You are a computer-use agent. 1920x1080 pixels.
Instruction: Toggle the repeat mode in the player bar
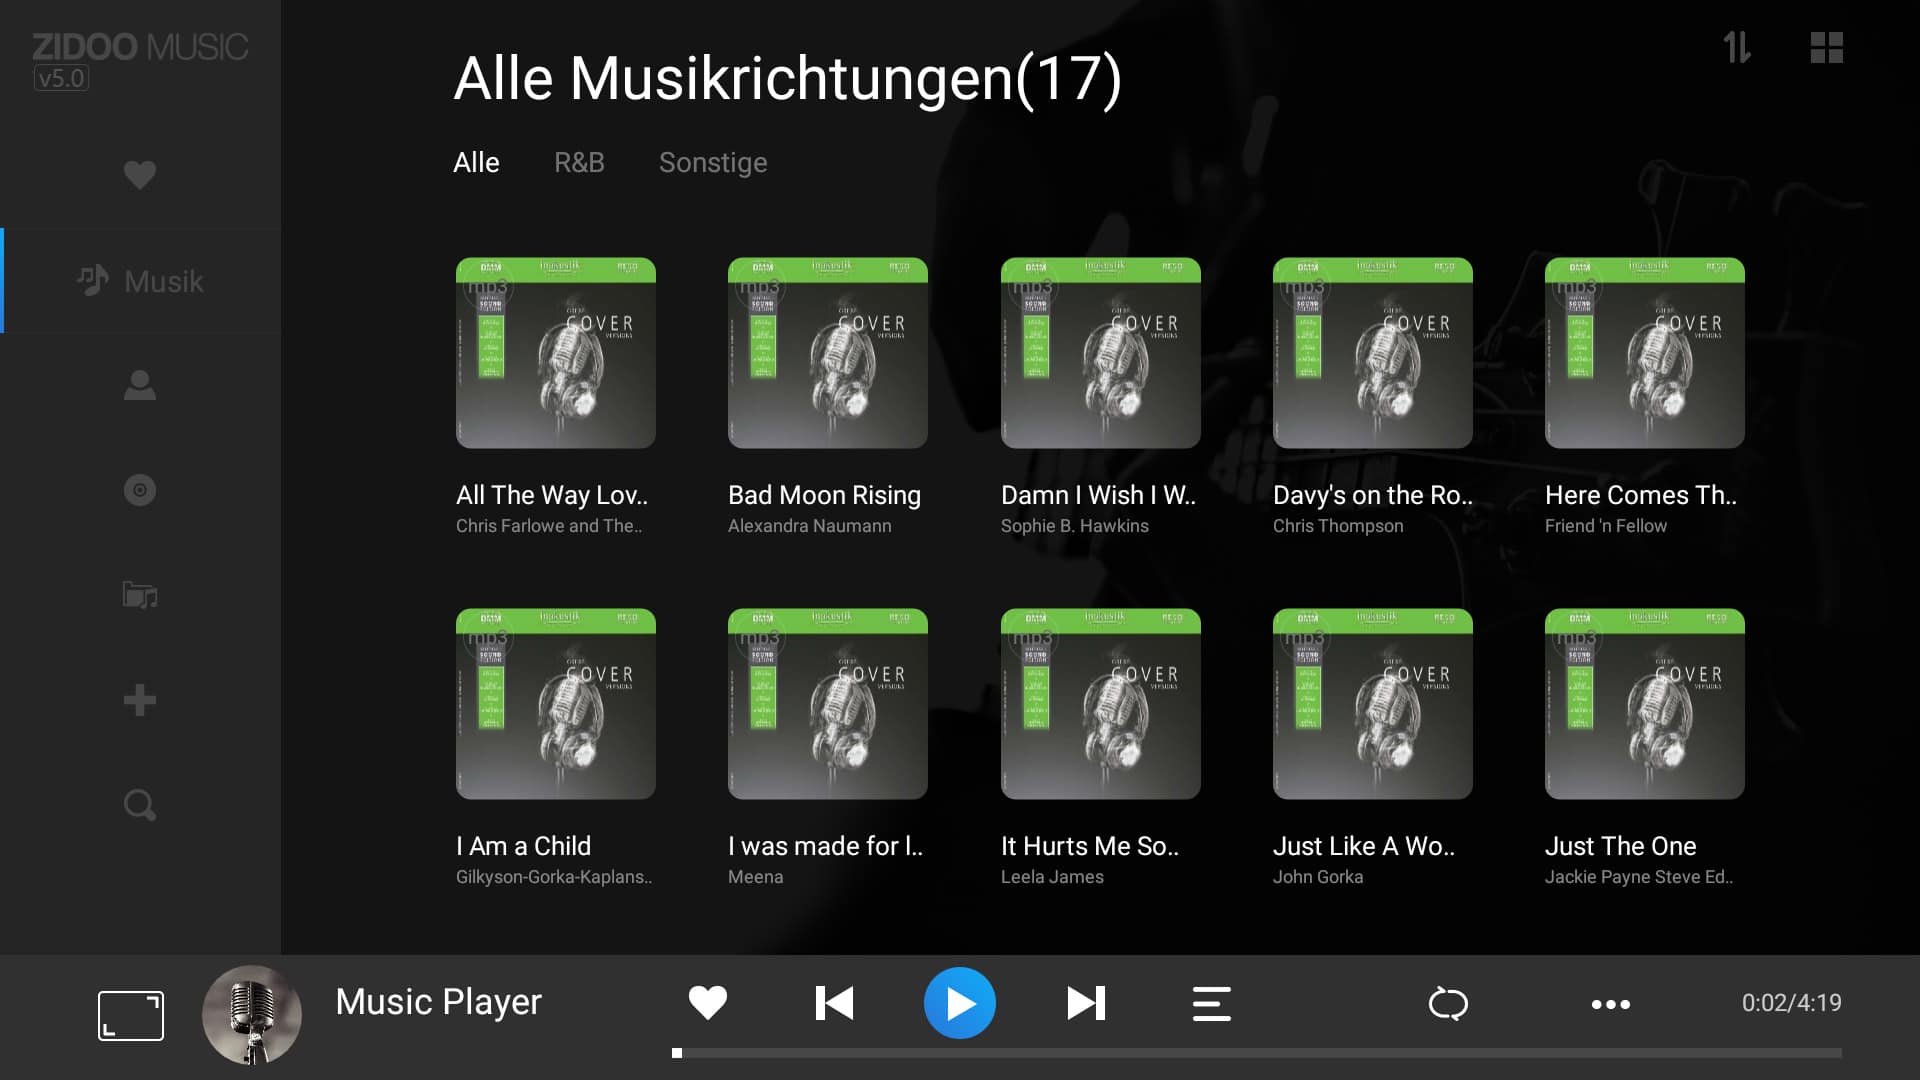click(1448, 1003)
